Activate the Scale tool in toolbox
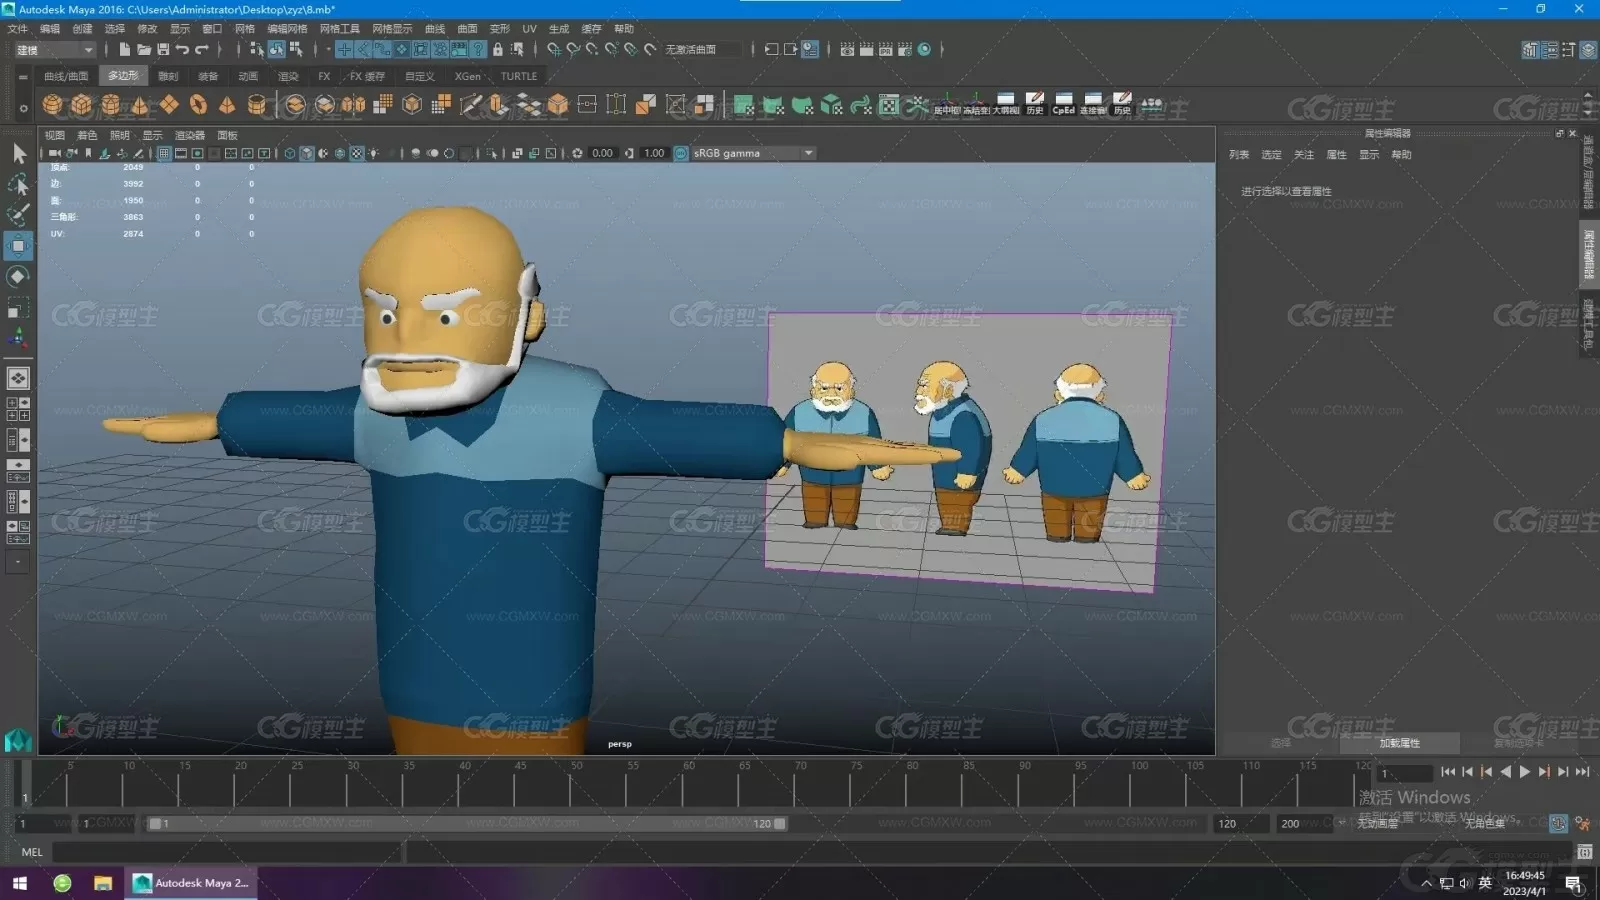 click(18, 307)
